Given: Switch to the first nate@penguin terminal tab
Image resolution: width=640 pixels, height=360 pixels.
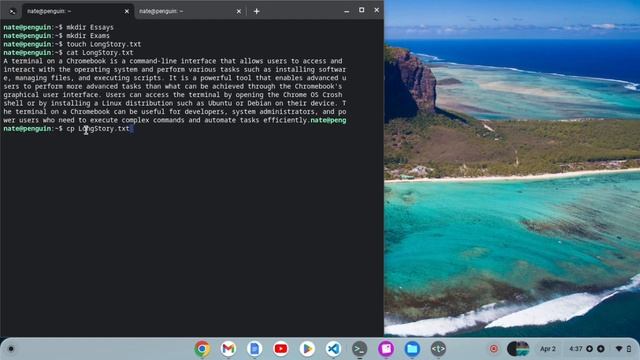Looking at the screenshot, I should [78, 11].
